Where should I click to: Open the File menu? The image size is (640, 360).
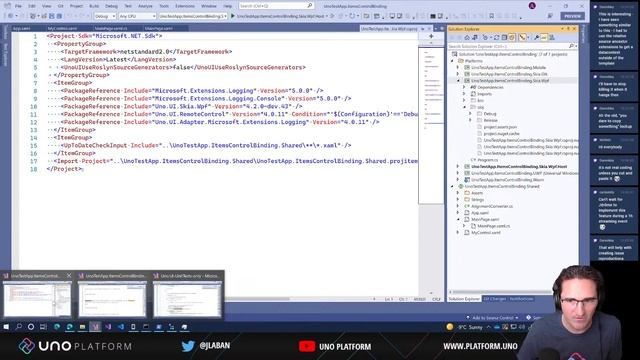[x=18, y=6]
